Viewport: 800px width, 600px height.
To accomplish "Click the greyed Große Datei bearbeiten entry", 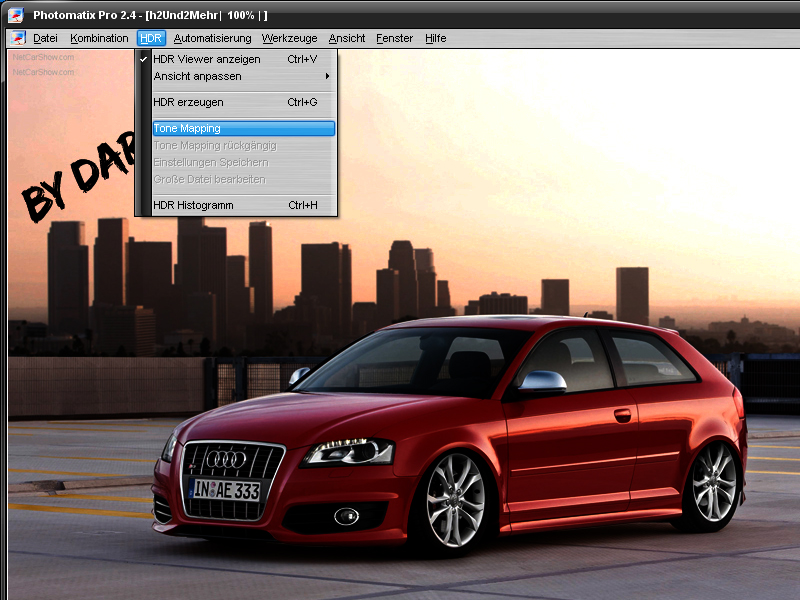I will pyautogui.click(x=208, y=179).
